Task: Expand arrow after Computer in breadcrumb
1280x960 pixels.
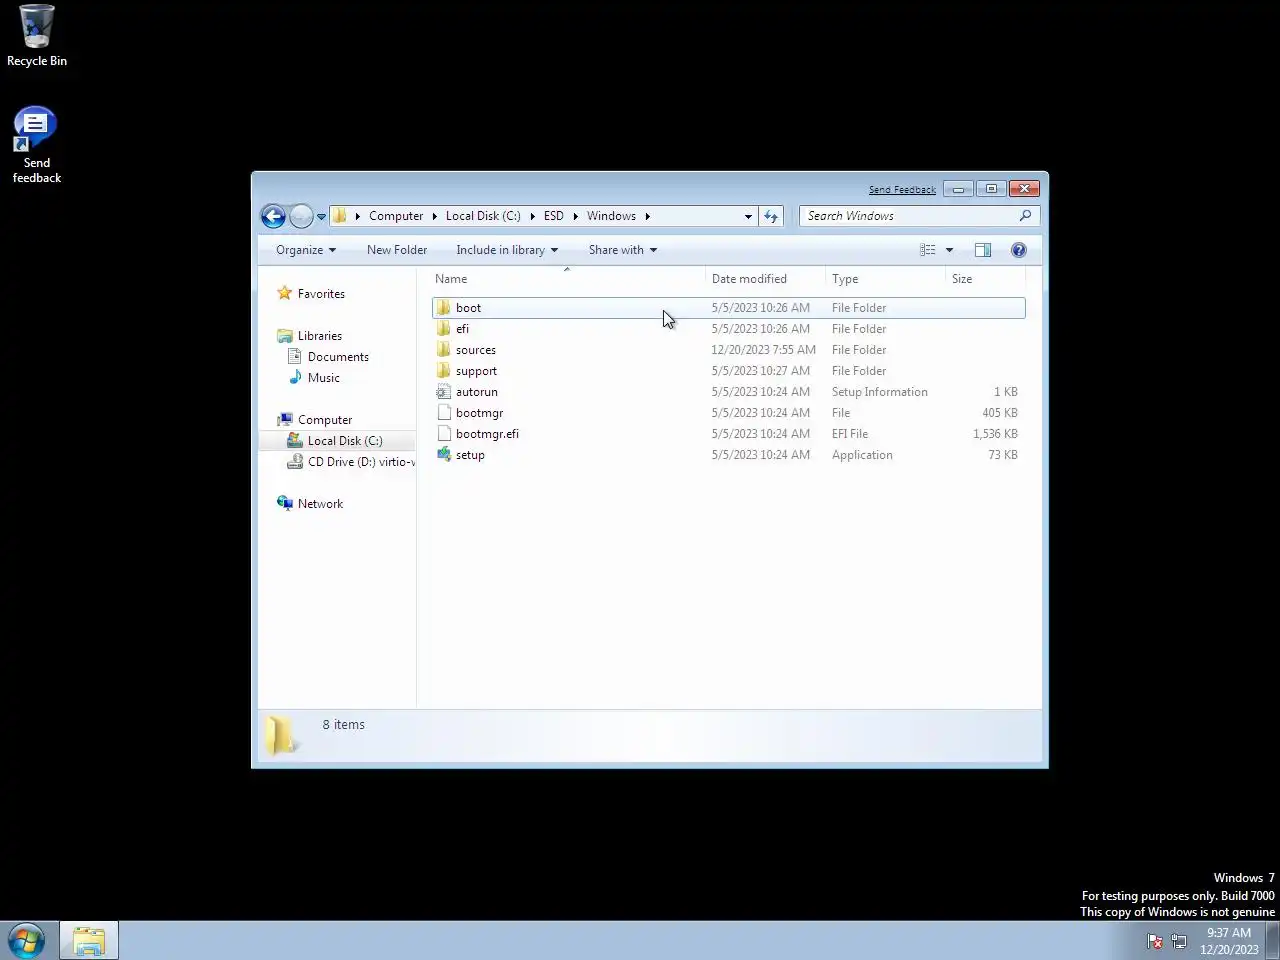Action: click(434, 216)
